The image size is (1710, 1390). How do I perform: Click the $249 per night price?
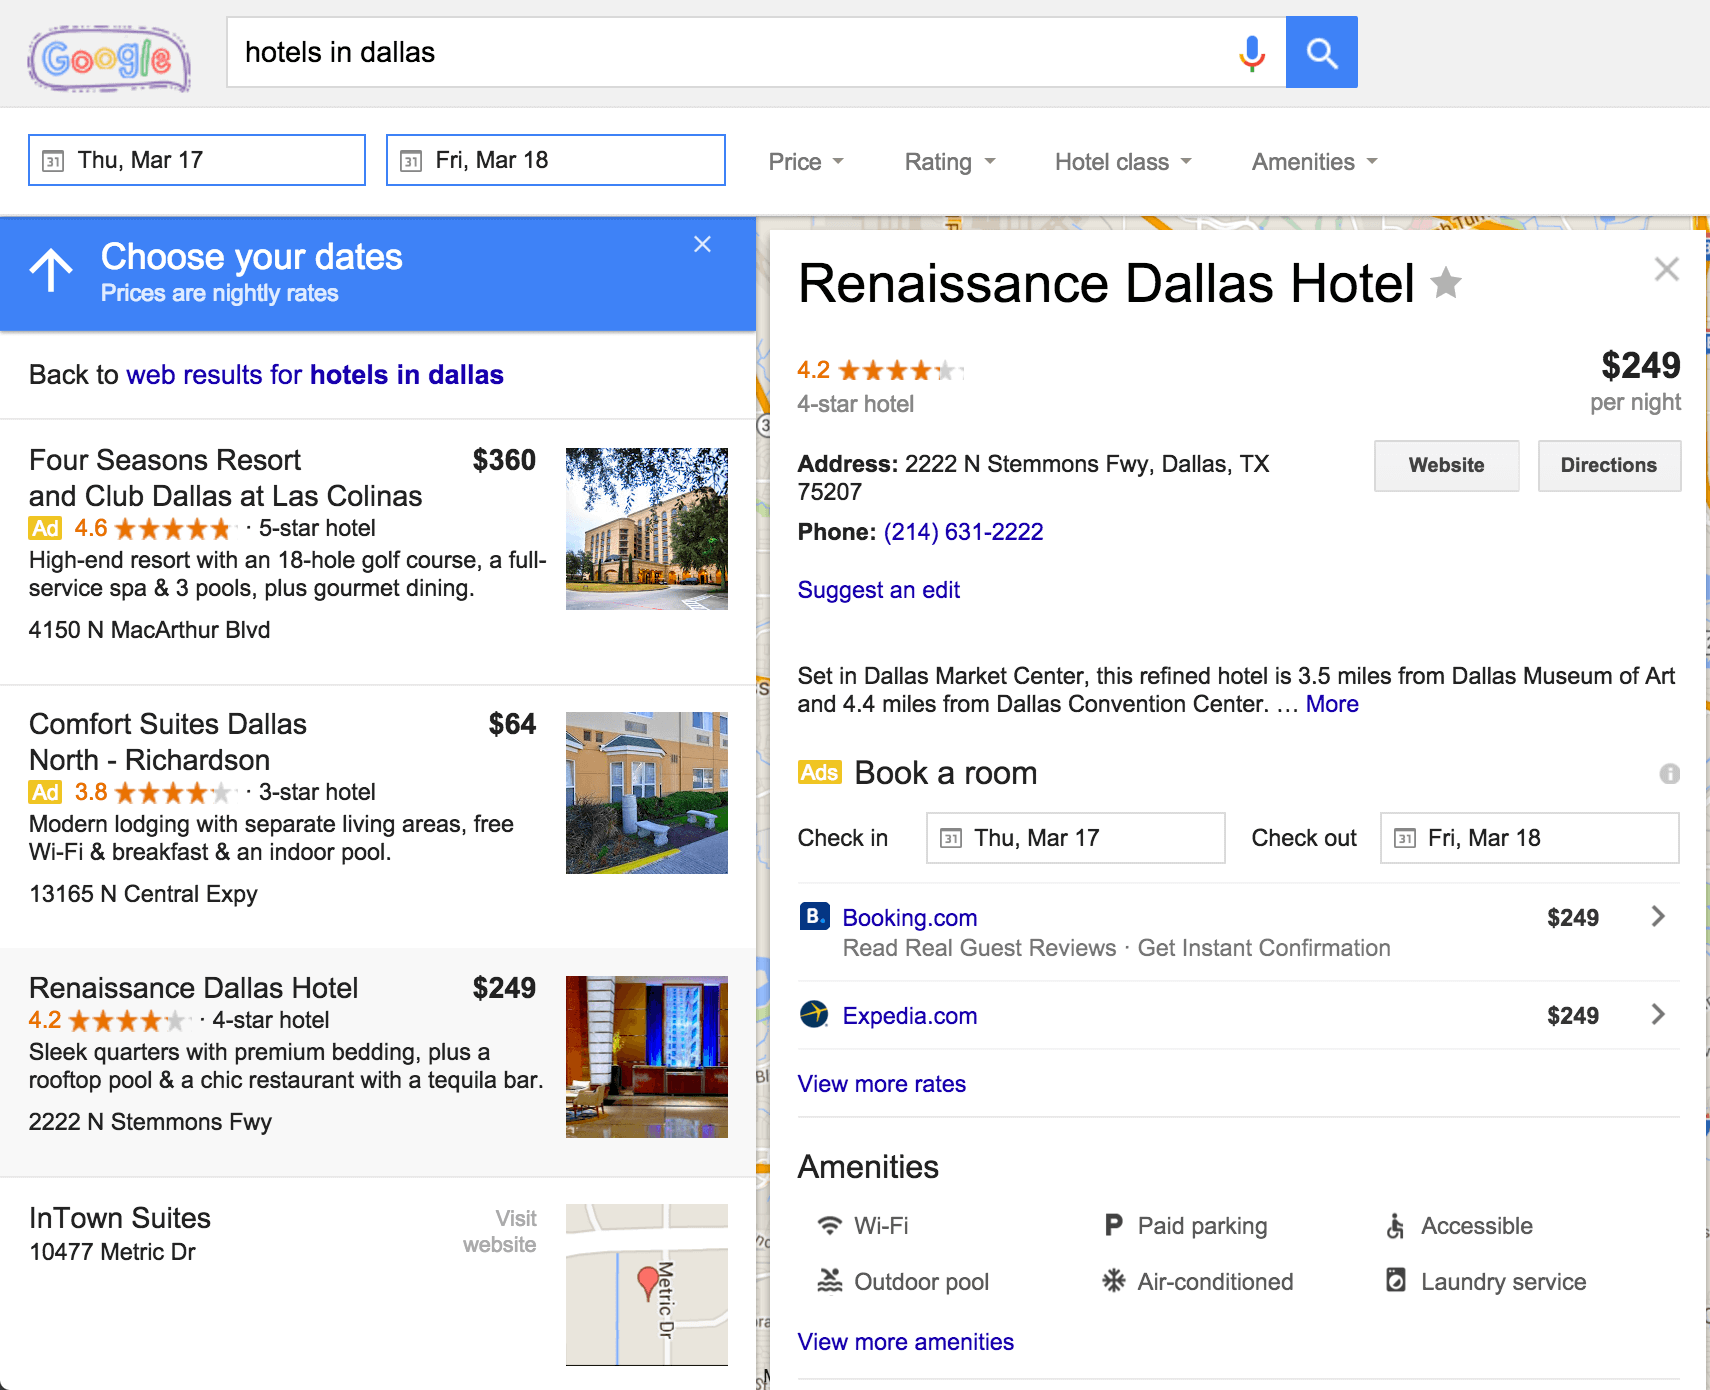tap(1640, 366)
